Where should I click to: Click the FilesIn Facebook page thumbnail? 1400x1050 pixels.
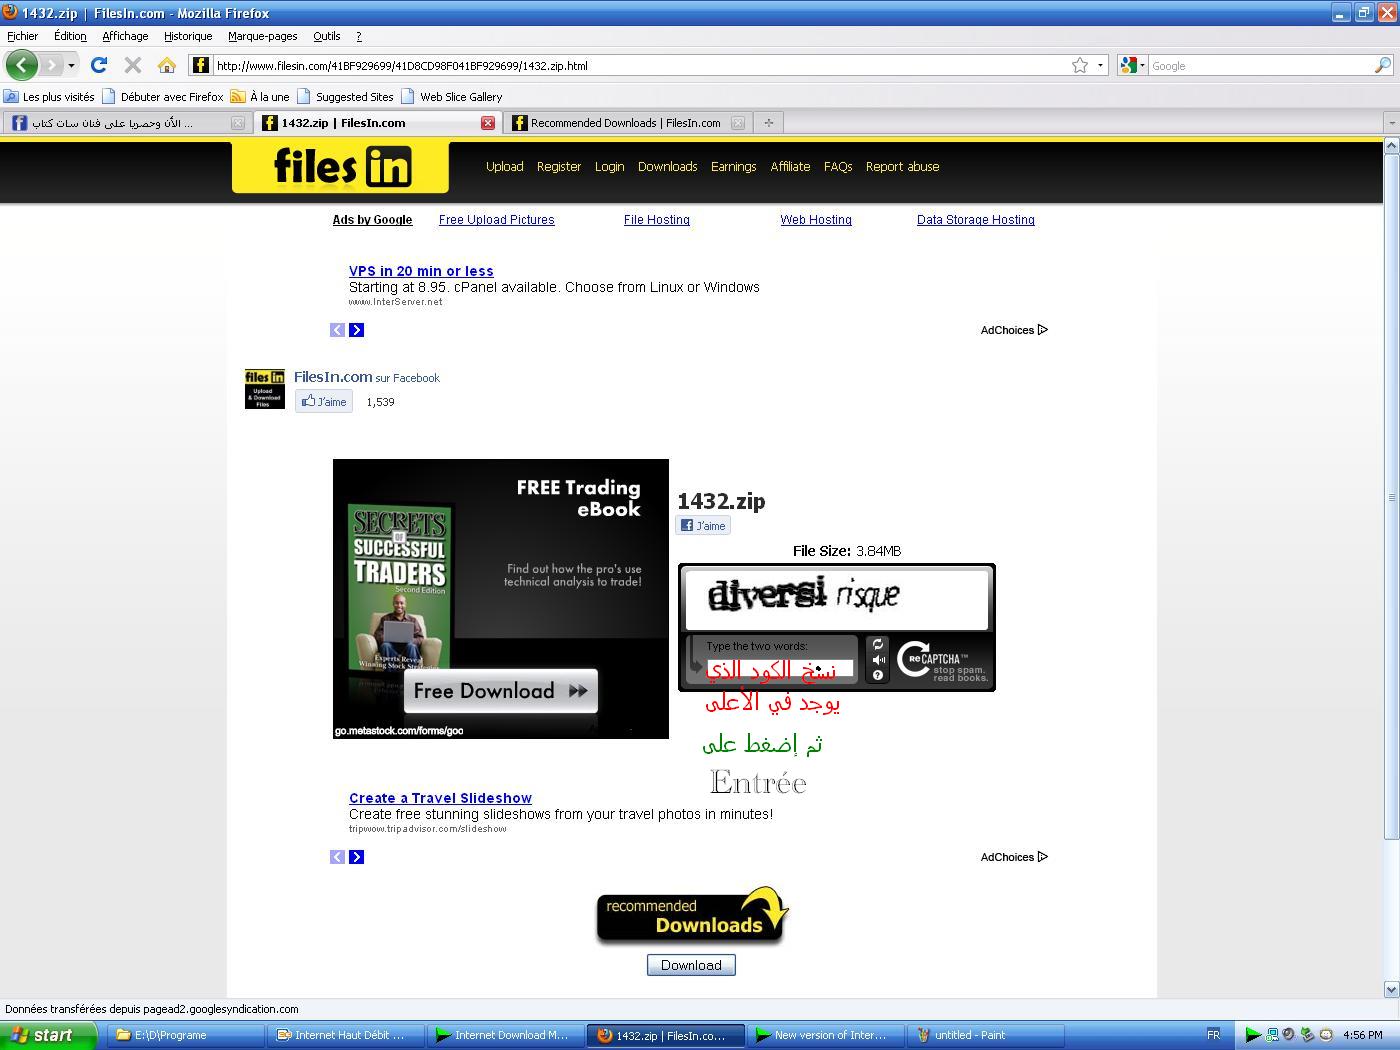[x=264, y=389]
